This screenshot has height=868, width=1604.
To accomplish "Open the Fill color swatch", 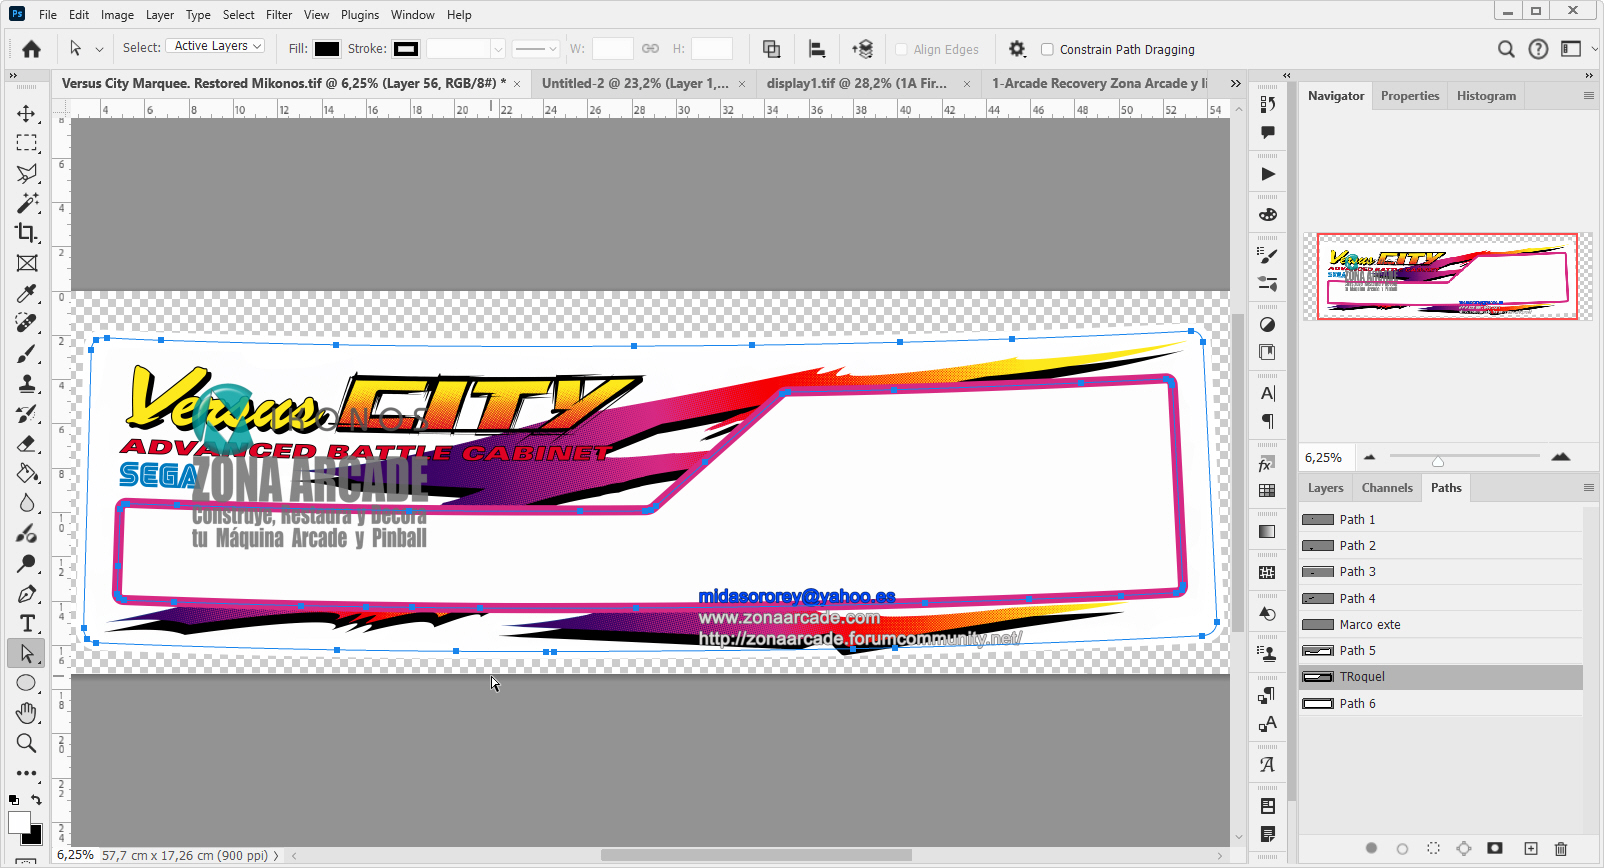I will (327, 49).
